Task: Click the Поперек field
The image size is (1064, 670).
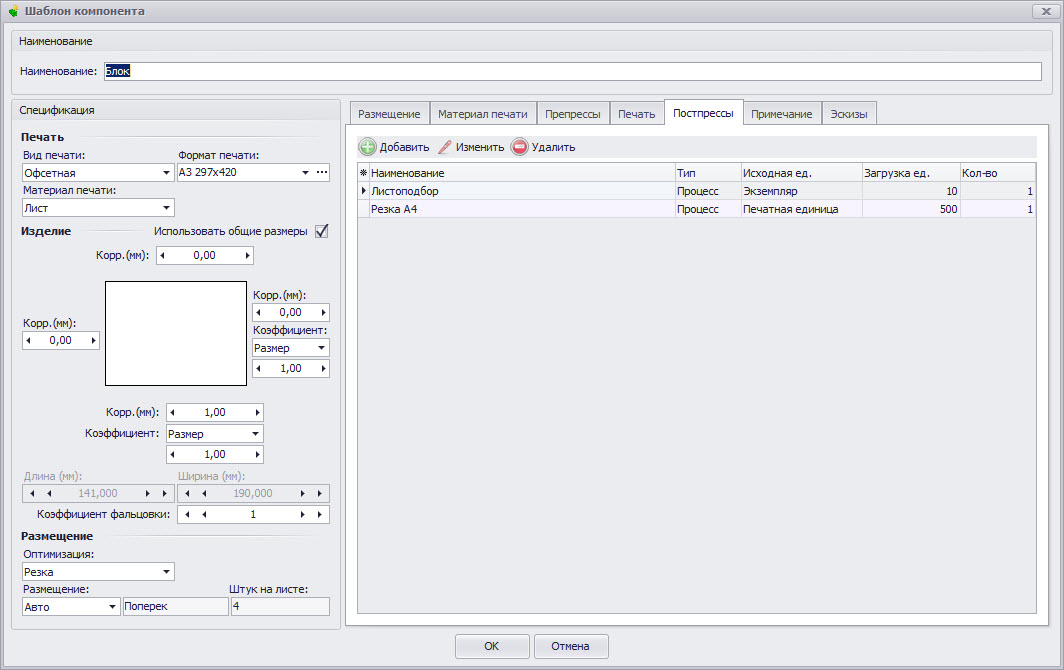Action: click(176, 606)
